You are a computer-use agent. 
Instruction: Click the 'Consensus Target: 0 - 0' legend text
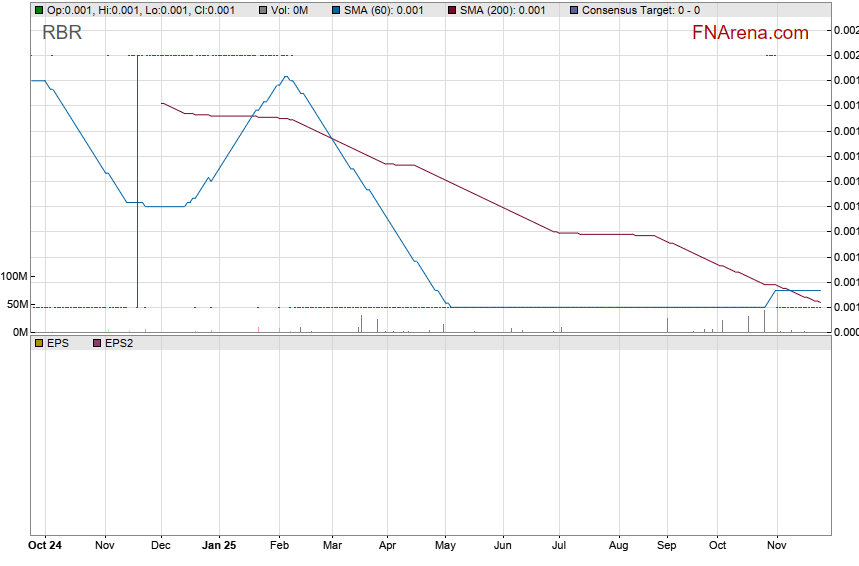[x=640, y=10]
